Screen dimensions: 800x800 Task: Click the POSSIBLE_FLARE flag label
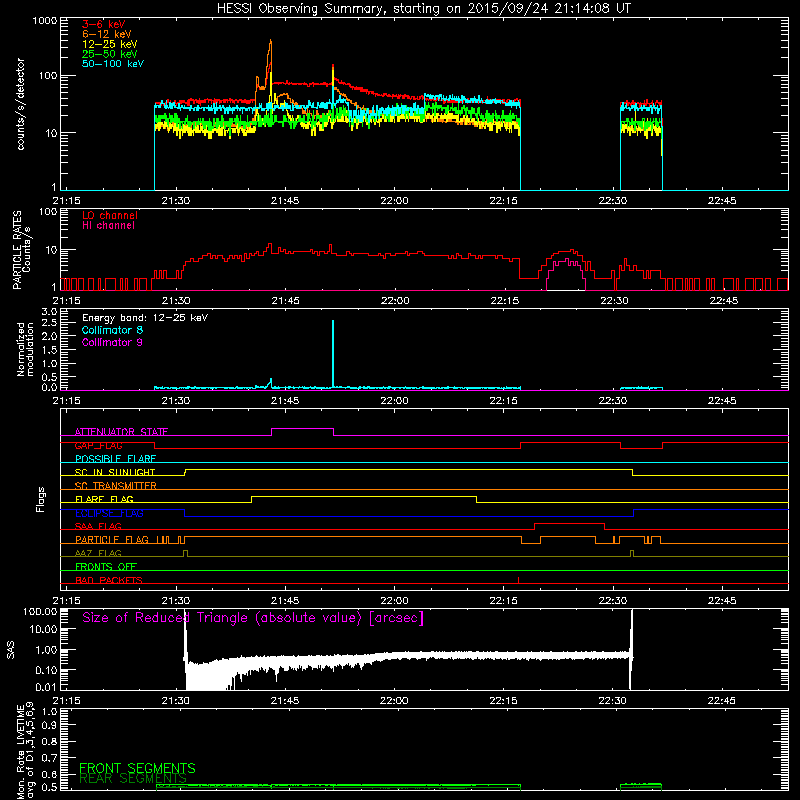point(115,459)
